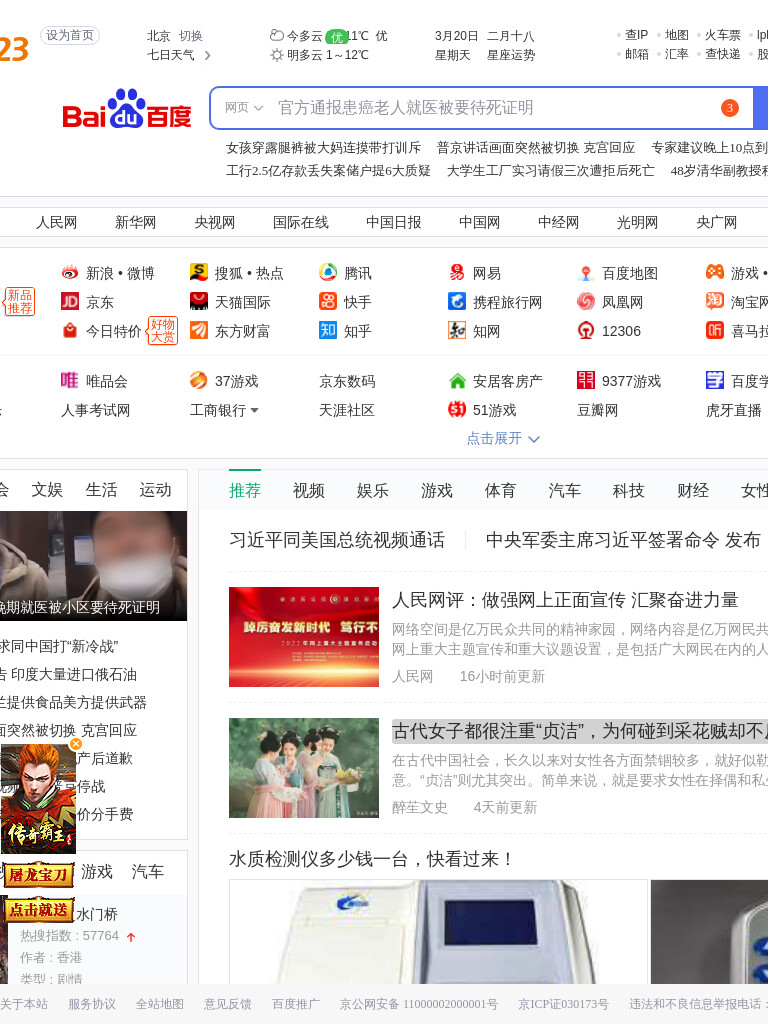The height and width of the screenshot is (1024, 768).
Task: Open the Taobao 淘宝 icon
Action: click(715, 302)
